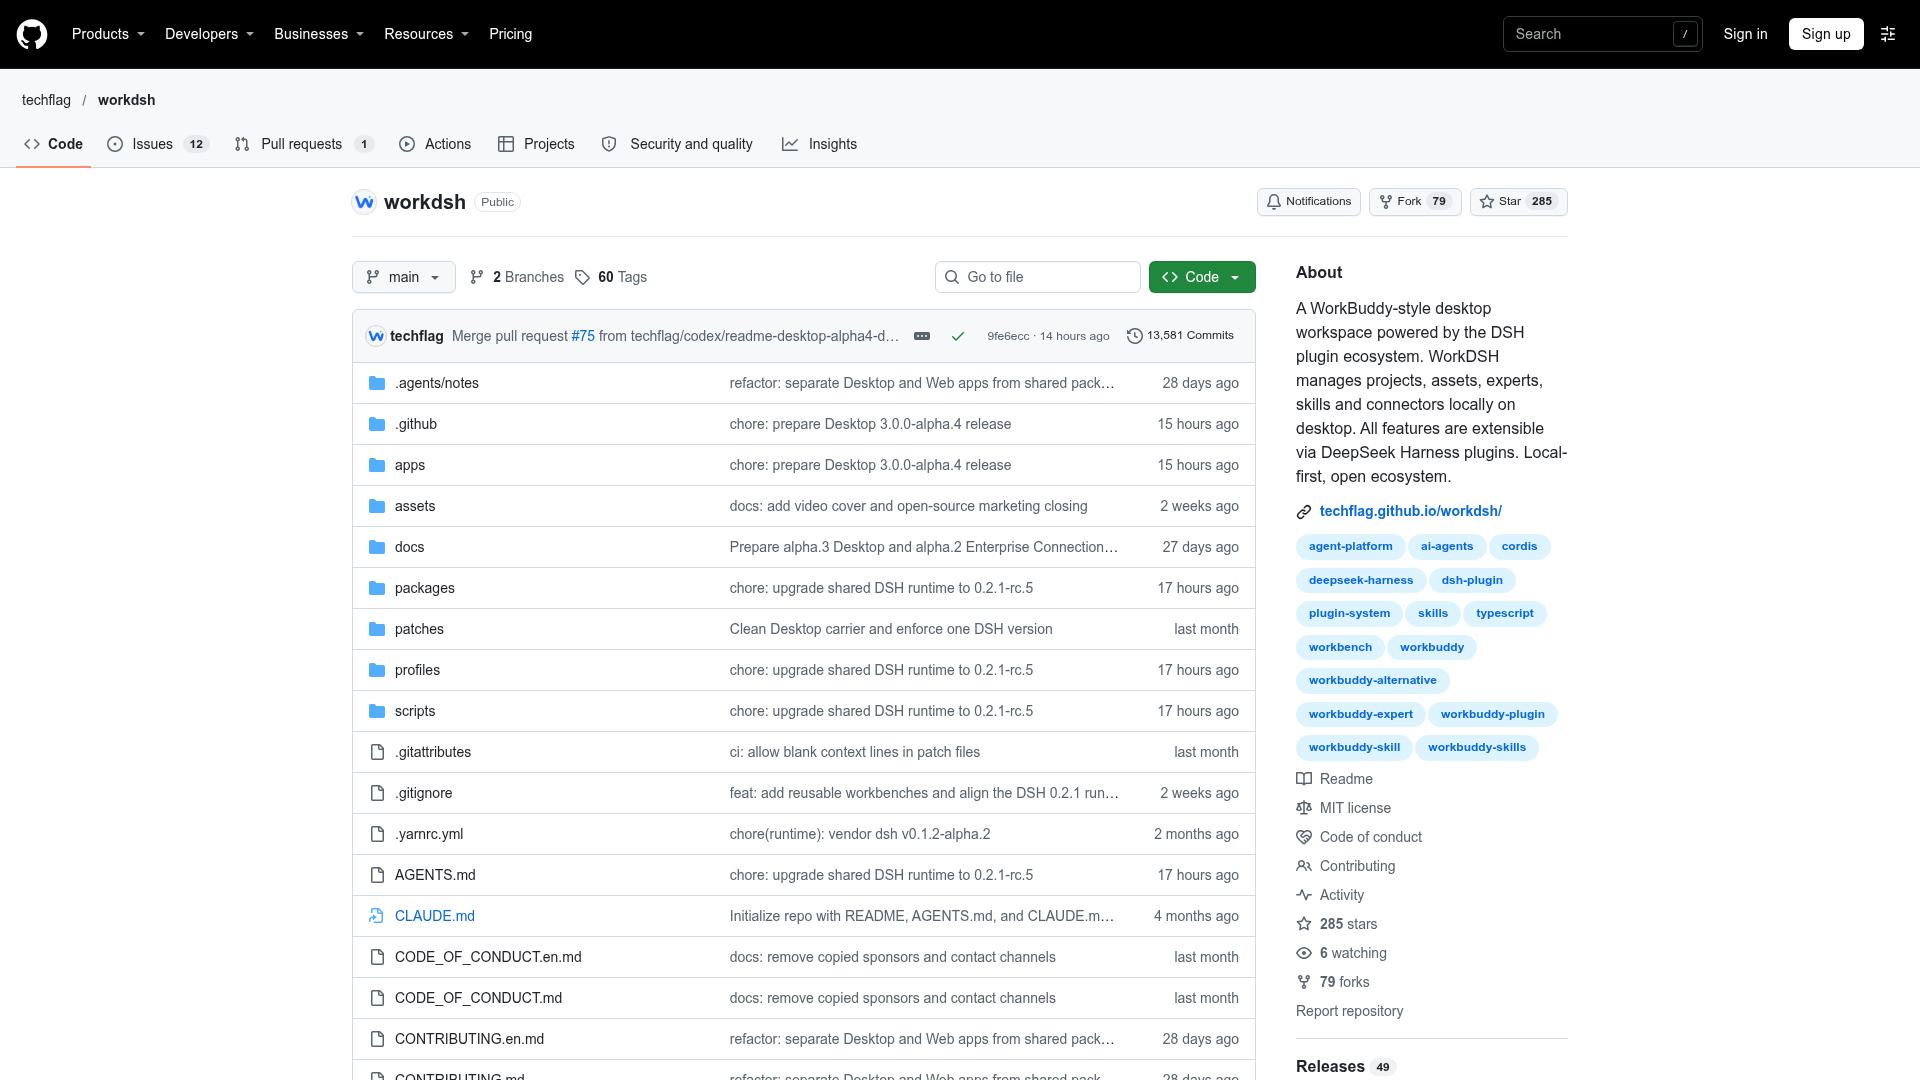Open the deepseek-harness topic tag
Viewport: 1920px width, 1080px height.
click(x=1361, y=580)
